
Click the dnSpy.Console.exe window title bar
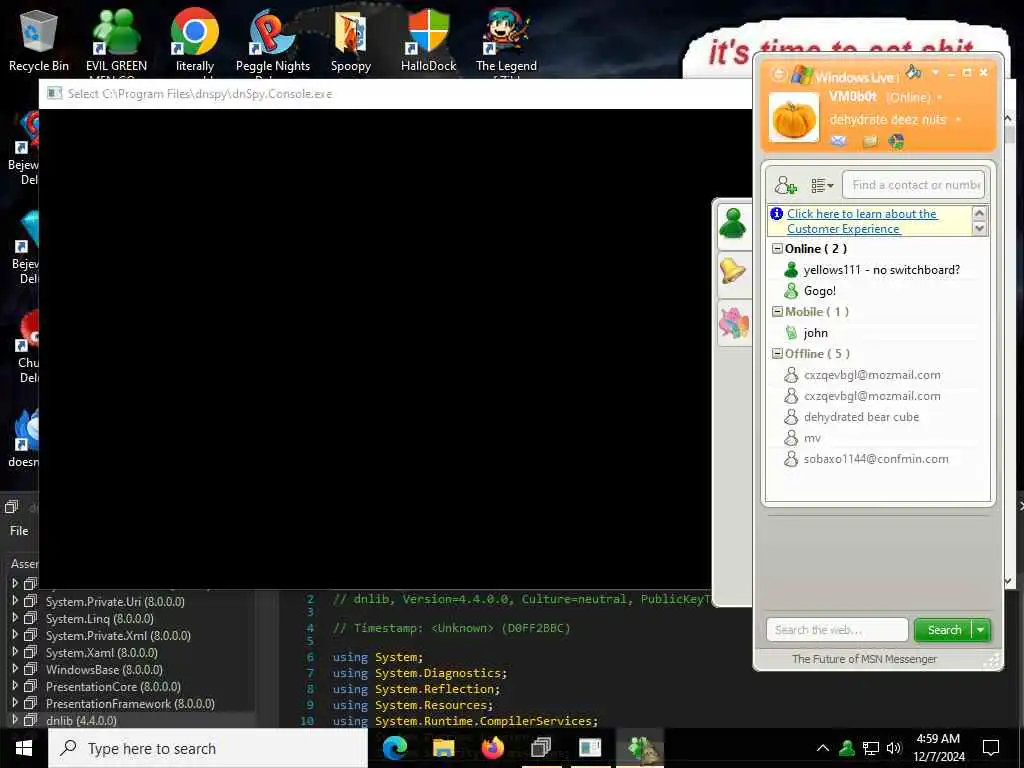coord(395,93)
